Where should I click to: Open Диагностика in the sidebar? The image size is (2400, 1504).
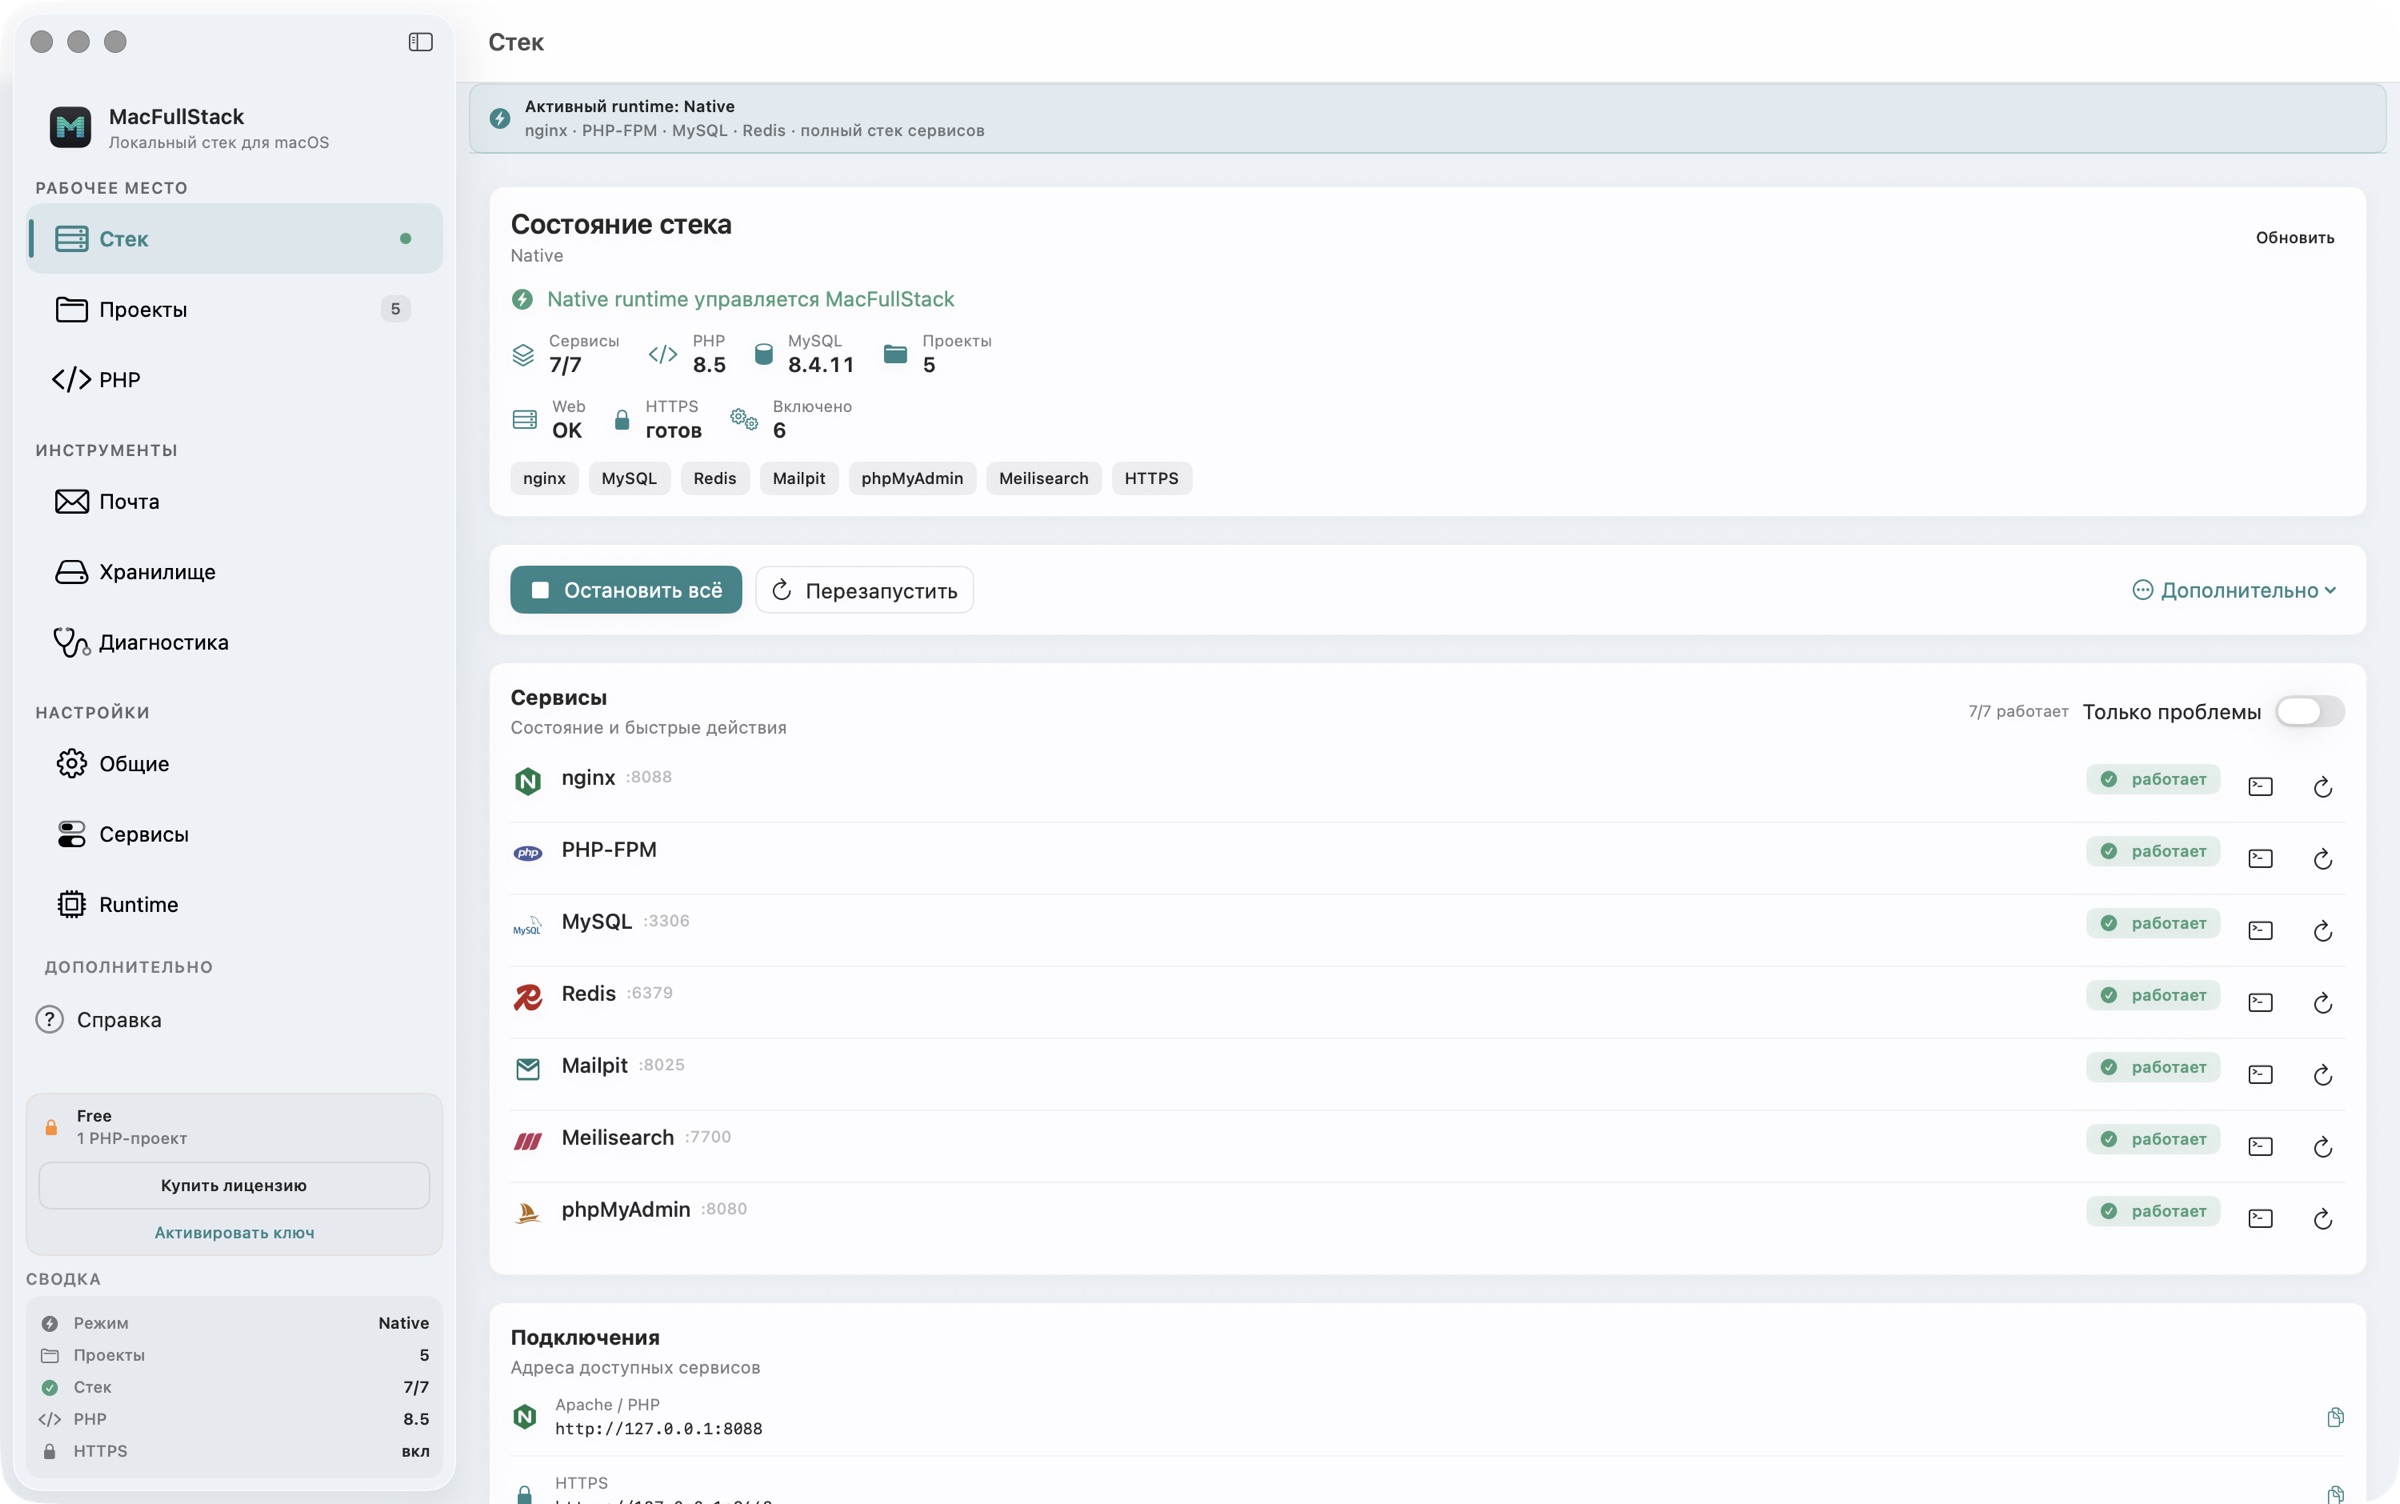point(234,642)
